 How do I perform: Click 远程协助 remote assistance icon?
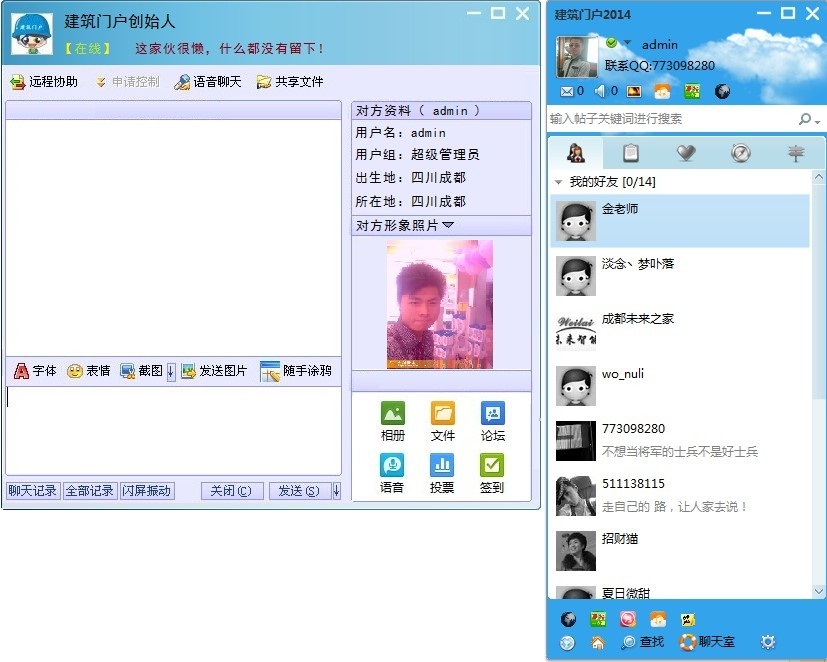pyautogui.click(x=18, y=82)
